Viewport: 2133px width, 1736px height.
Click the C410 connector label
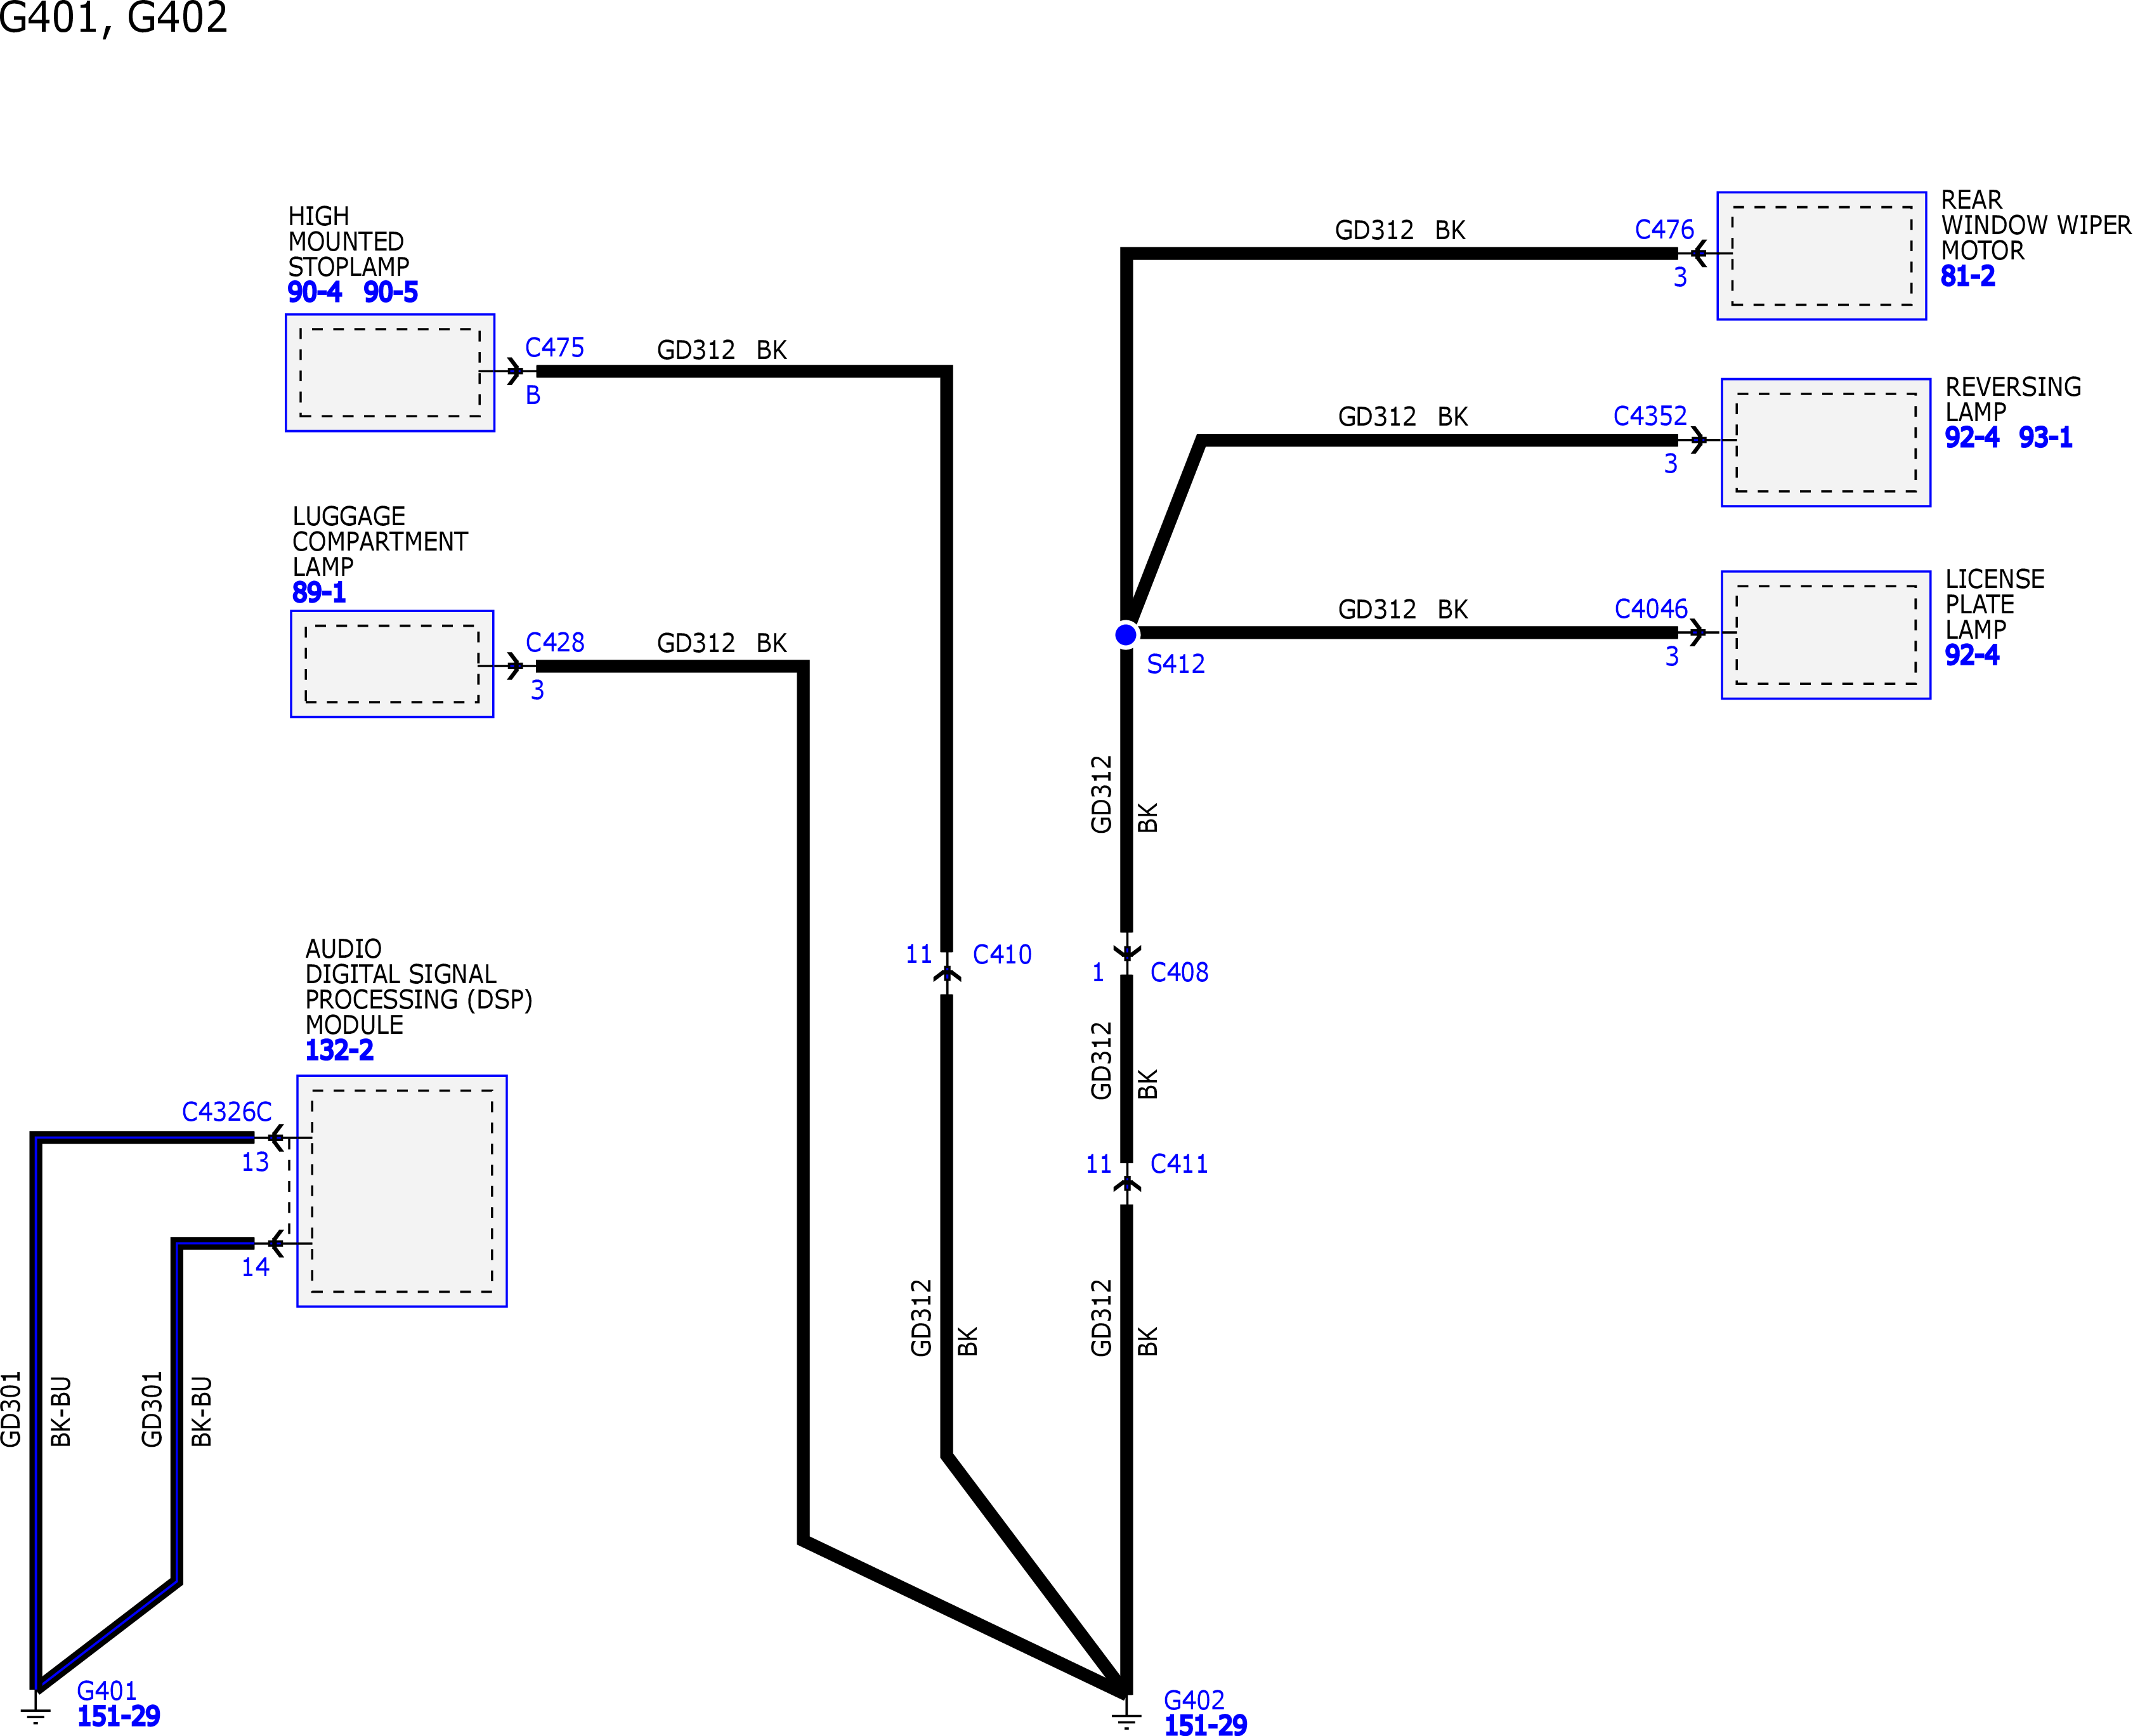tap(1002, 955)
